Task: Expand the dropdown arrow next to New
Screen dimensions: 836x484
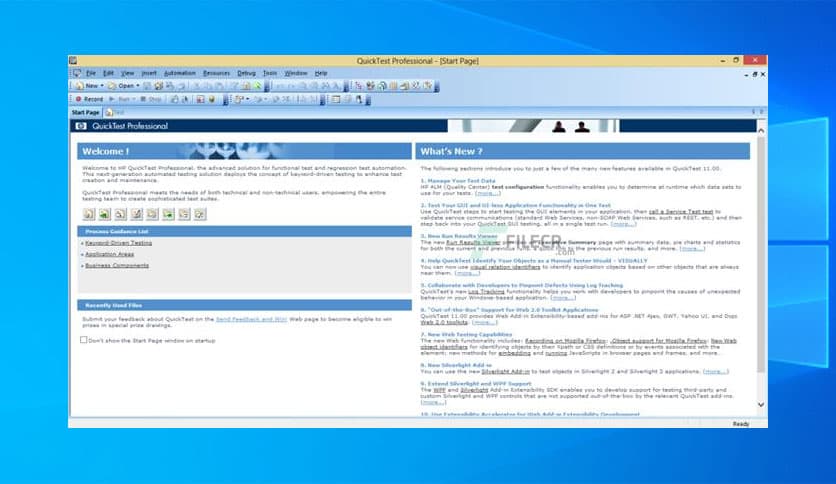Action: tap(102, 86)
